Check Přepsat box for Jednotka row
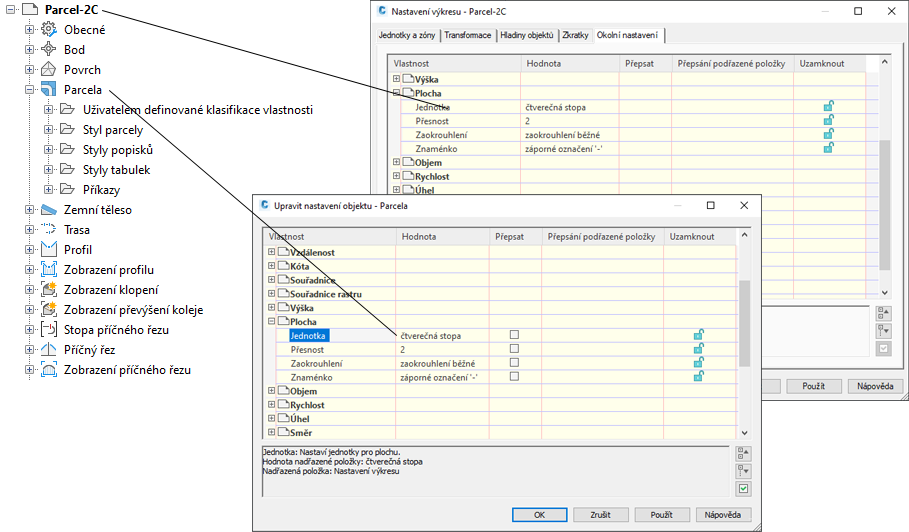 point(514,335)
